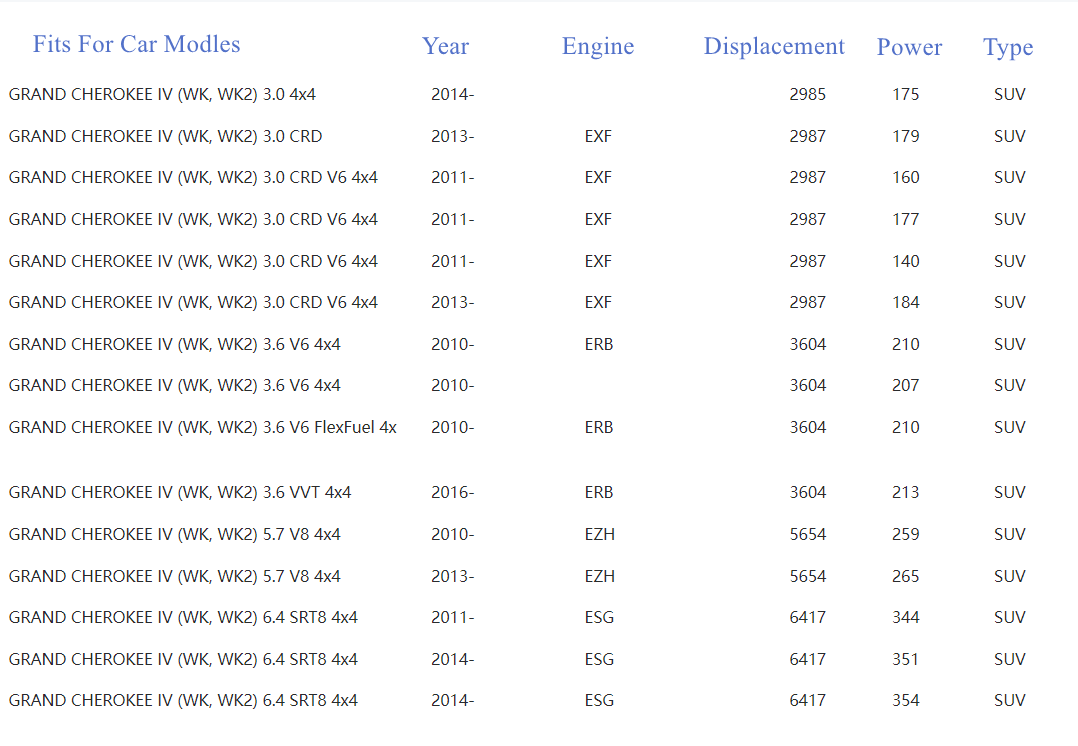The height and width of the screenshot is (746, 1078).
Task: Select the SUV type in the 175 power row
Action: click(x=1009, y=94)
